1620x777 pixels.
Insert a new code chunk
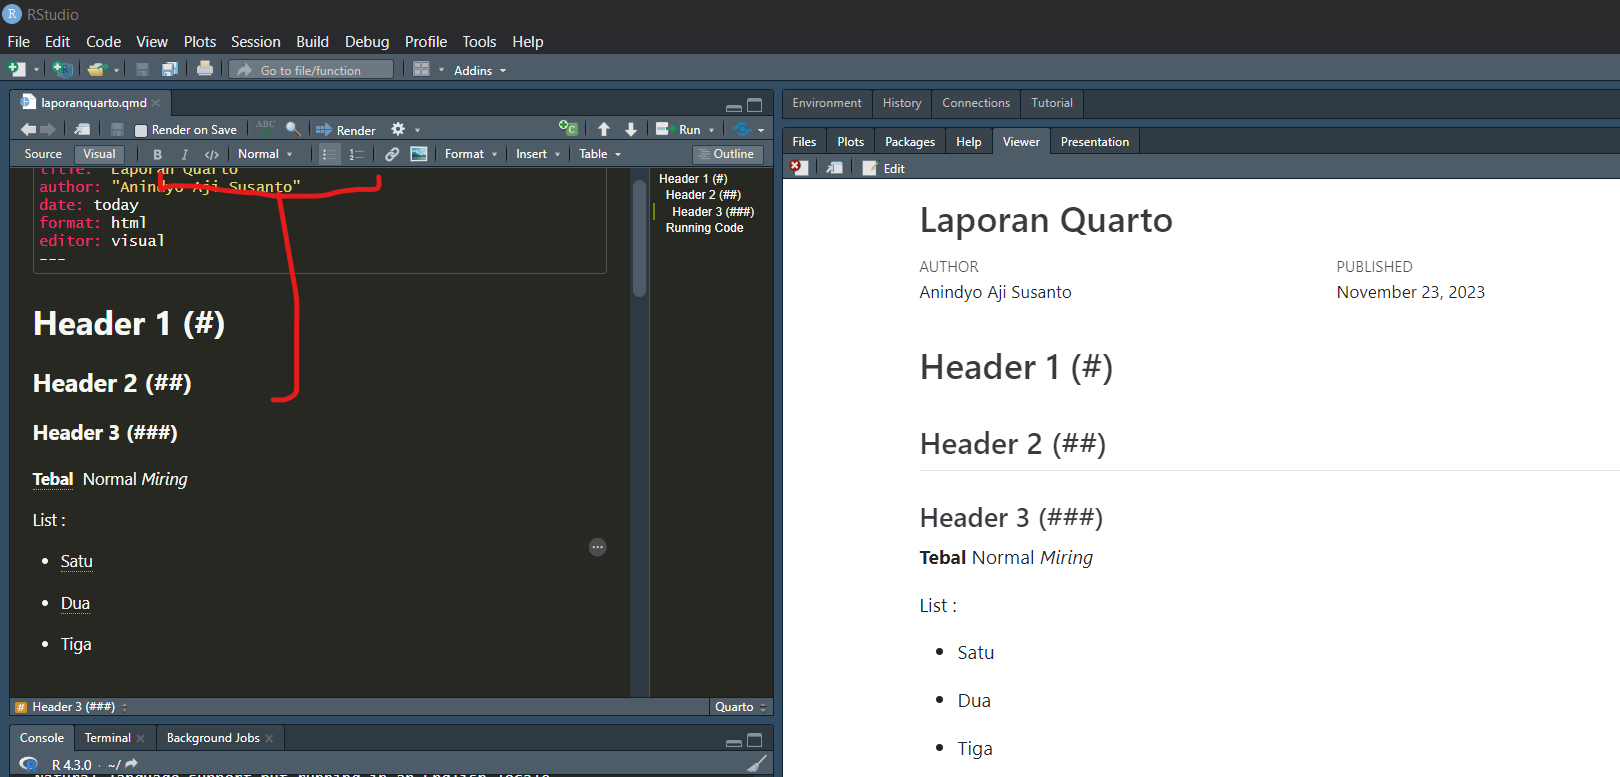pos(568,128)
